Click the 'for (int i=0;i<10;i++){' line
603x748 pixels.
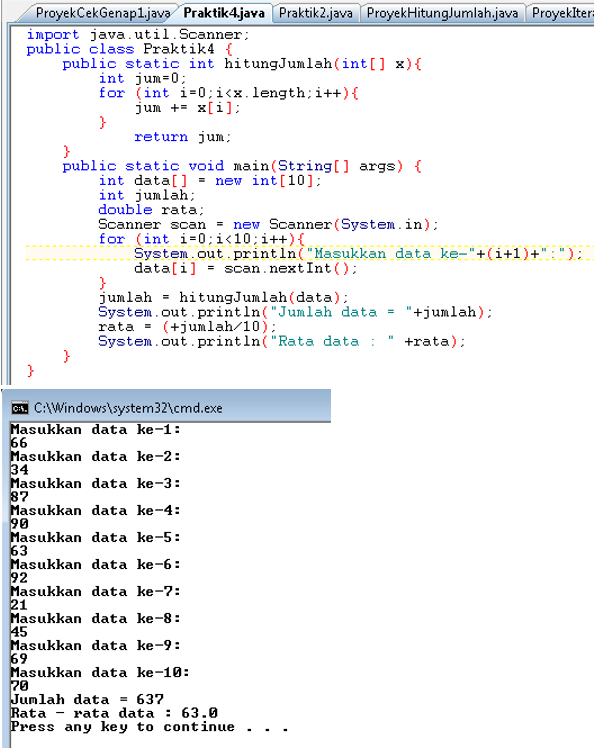point(201,239)
